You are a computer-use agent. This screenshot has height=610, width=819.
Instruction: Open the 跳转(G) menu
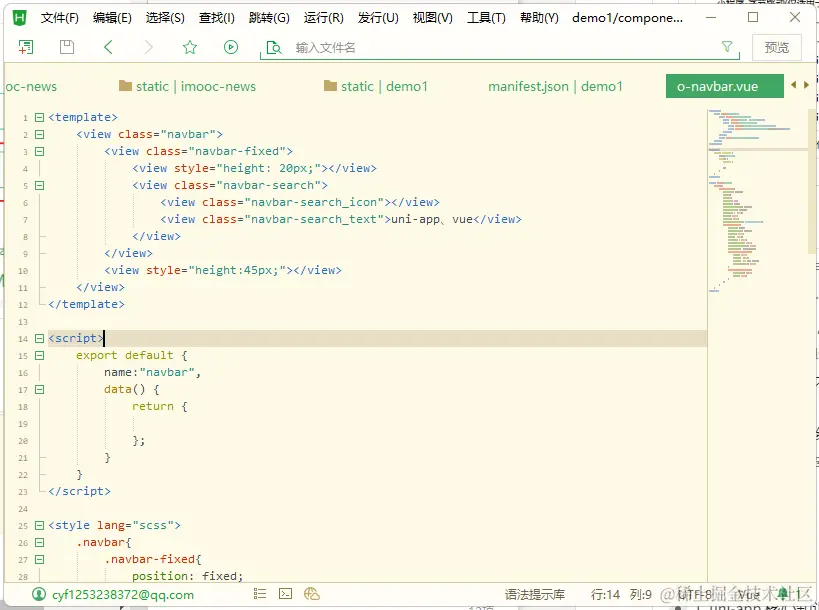(269, 18)
